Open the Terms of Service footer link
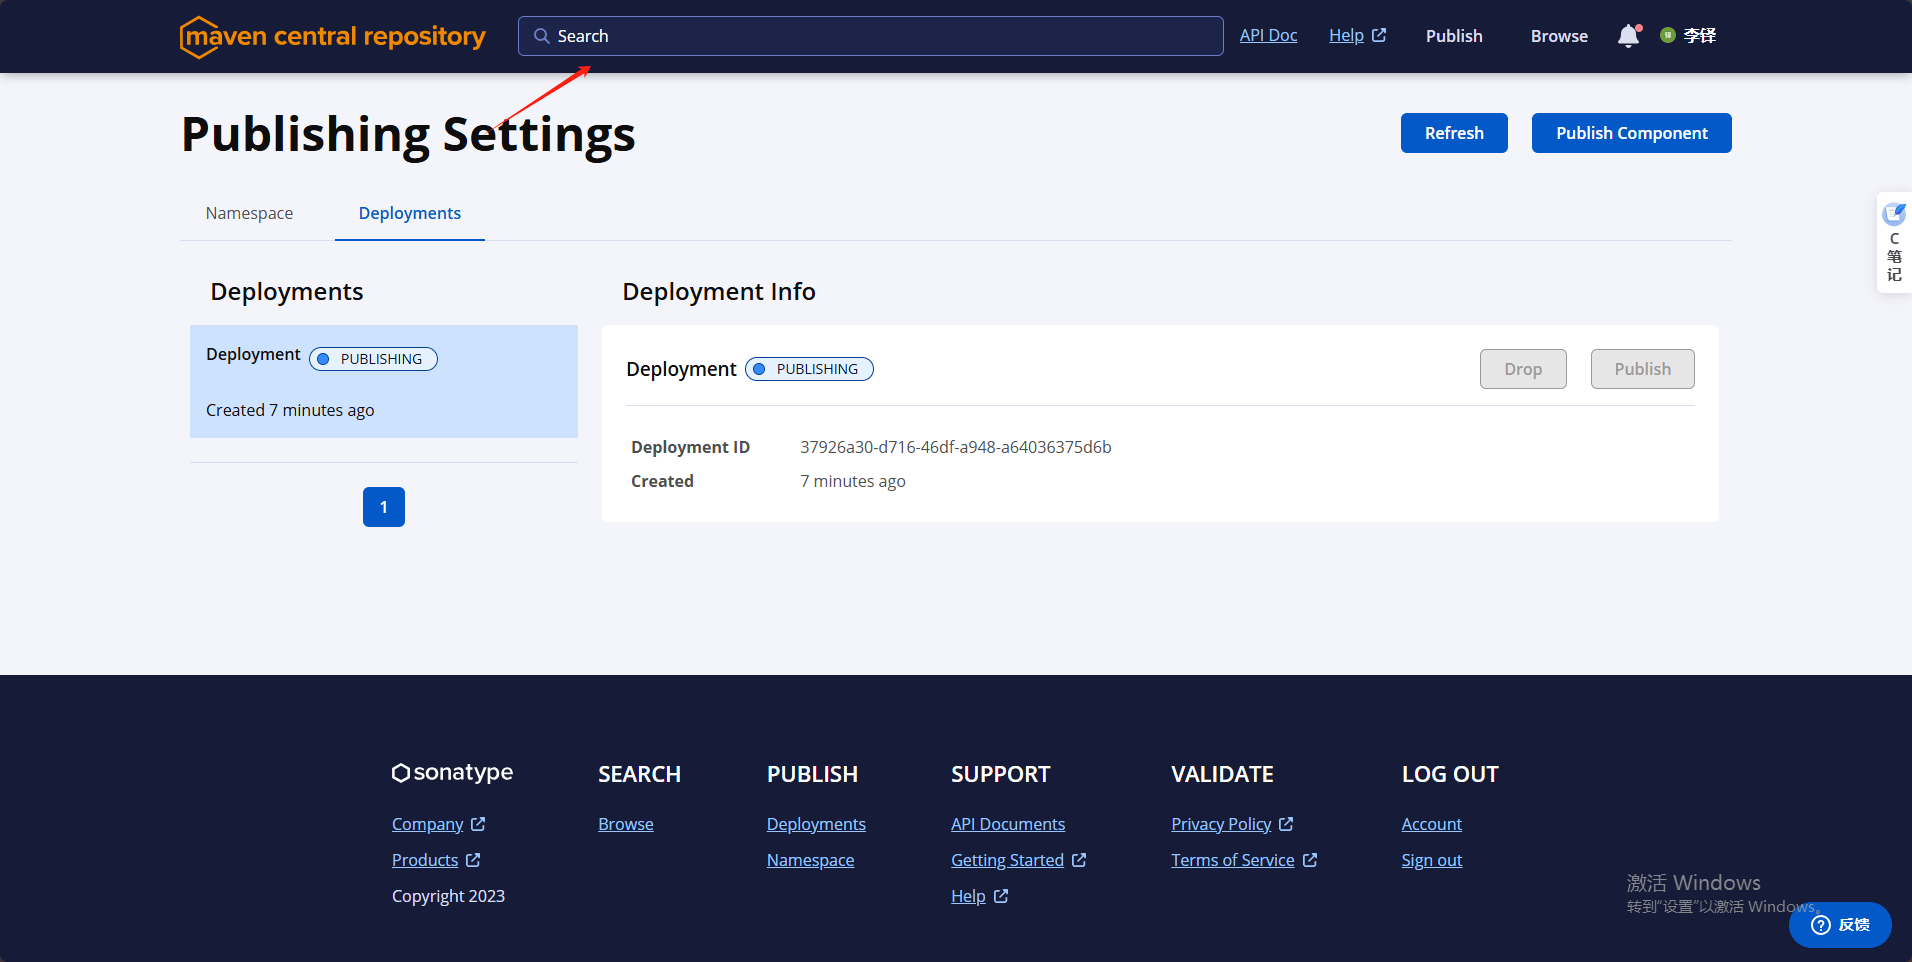This screenshot has height=962, width=1912. (x=1233, y=860)
